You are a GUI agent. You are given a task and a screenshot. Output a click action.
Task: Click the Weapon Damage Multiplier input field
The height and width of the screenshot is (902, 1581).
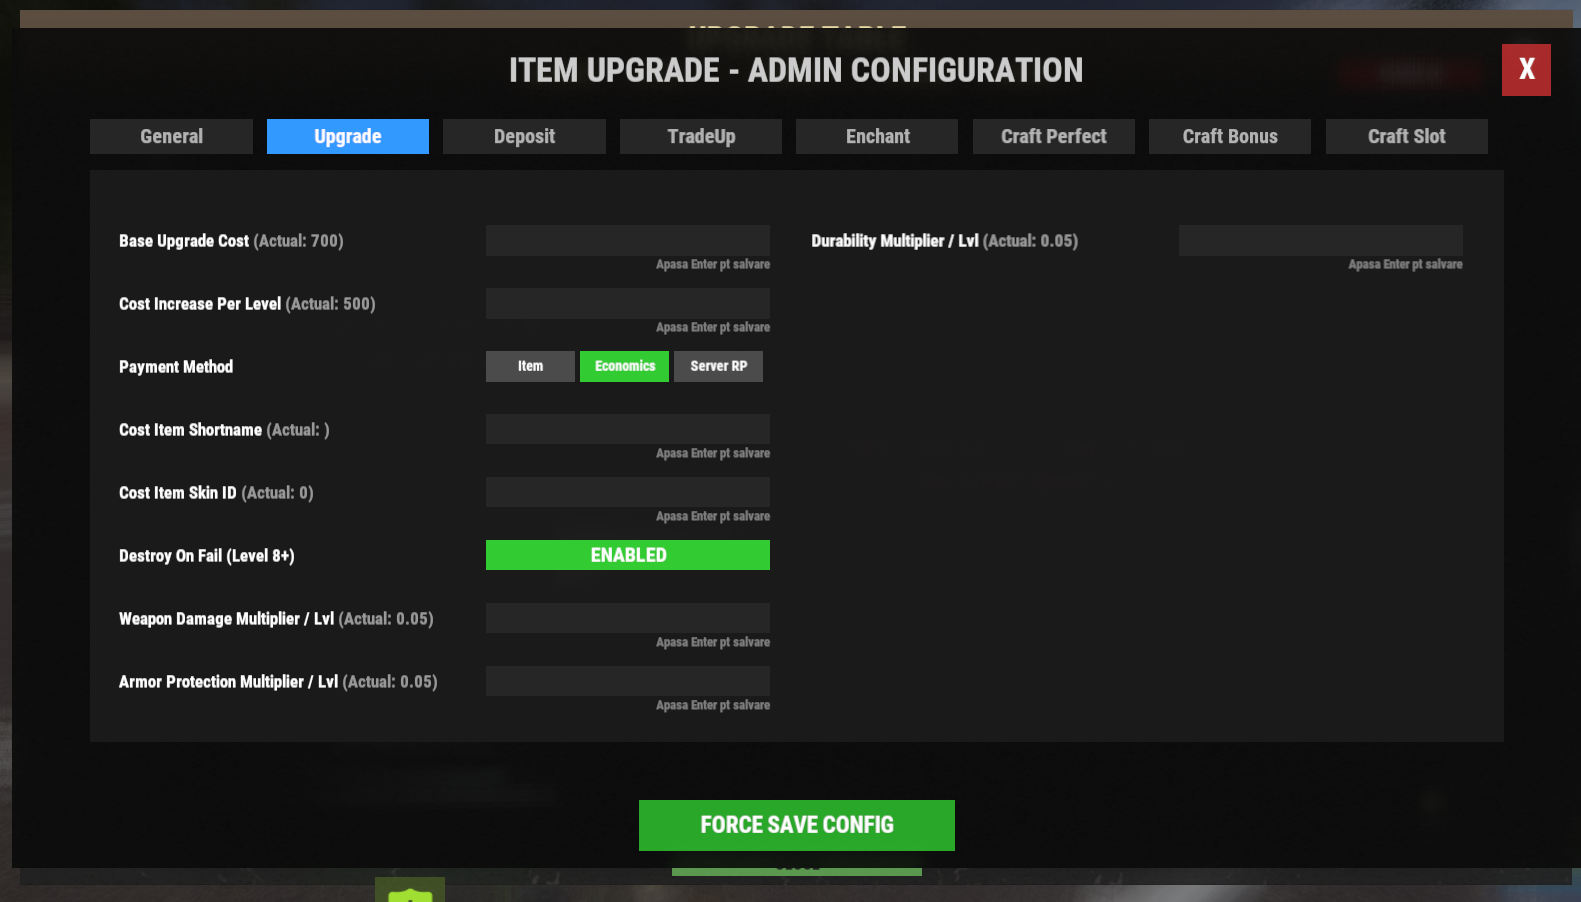pyautogui.click(x=627, y=619)
